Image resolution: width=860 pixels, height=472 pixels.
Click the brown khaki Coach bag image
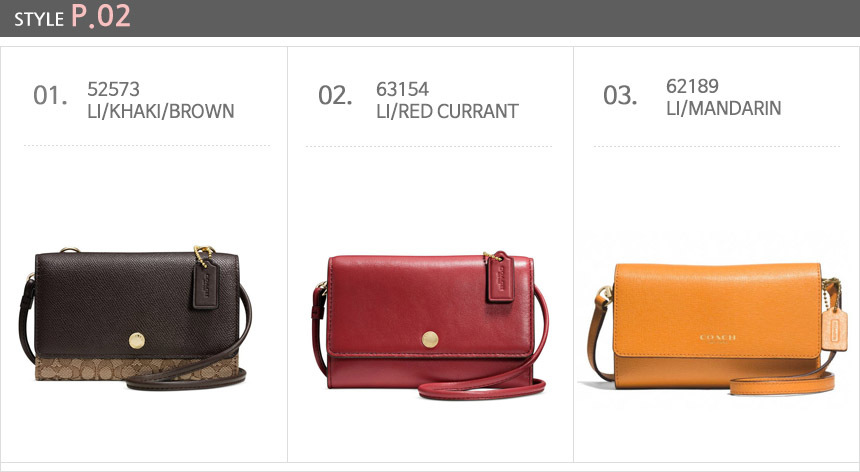point(135,319)
